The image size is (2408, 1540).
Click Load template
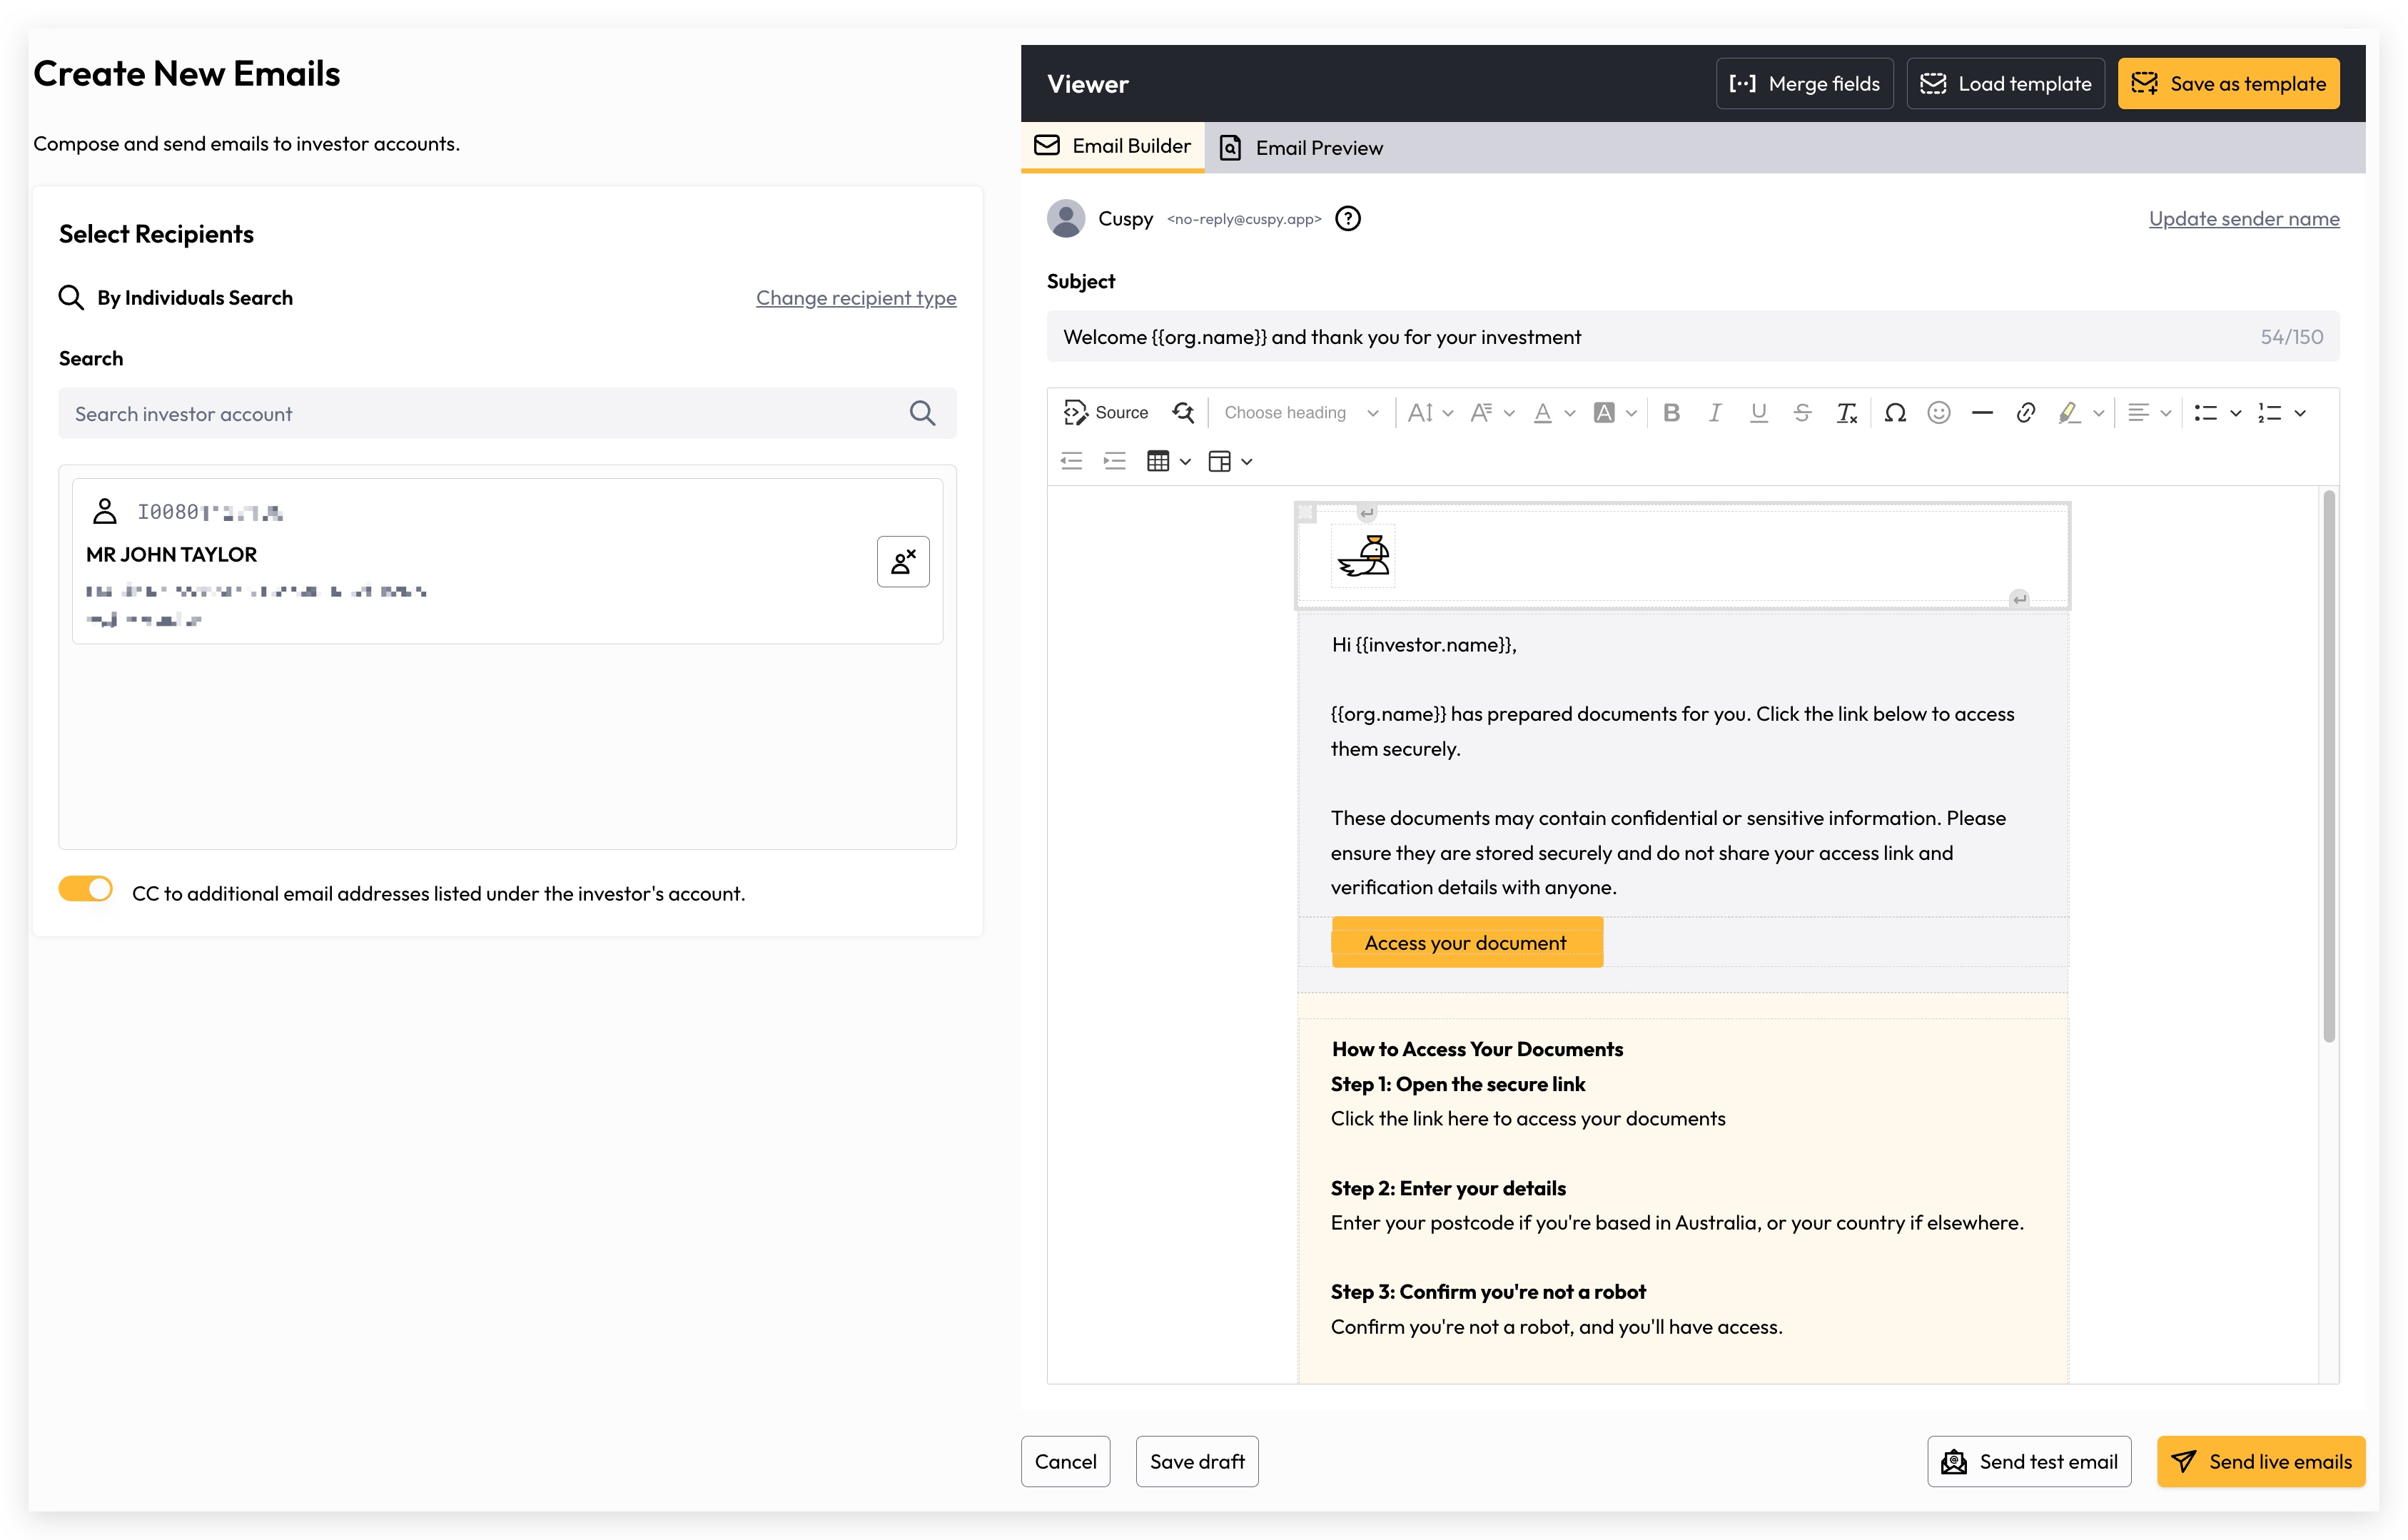click(x=2005, y=83)
